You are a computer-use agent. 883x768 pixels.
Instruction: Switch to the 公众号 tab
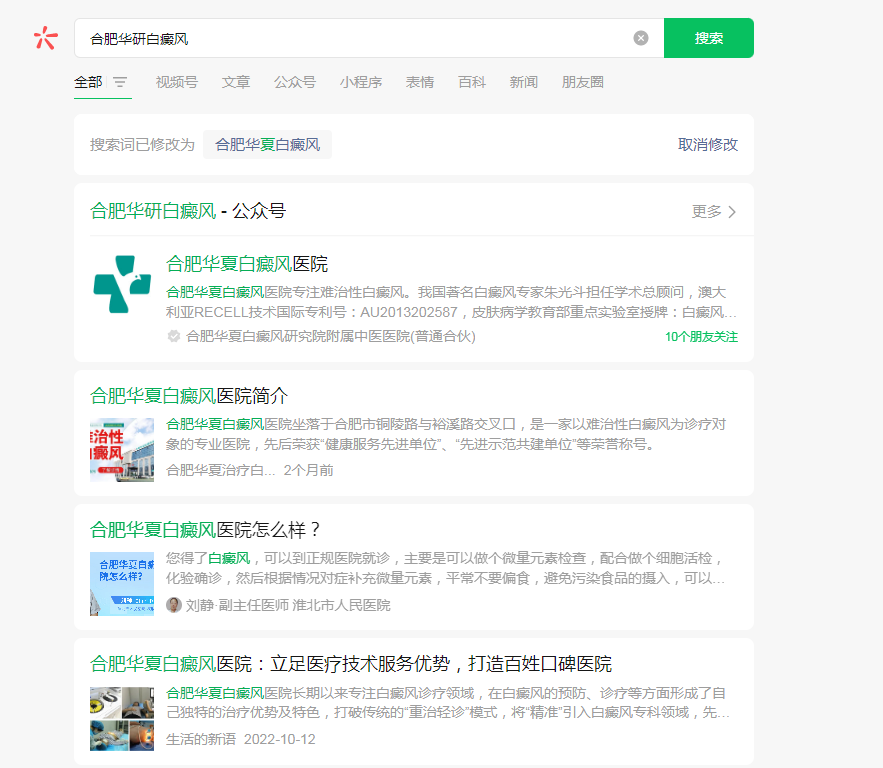(x=295, y=82)
